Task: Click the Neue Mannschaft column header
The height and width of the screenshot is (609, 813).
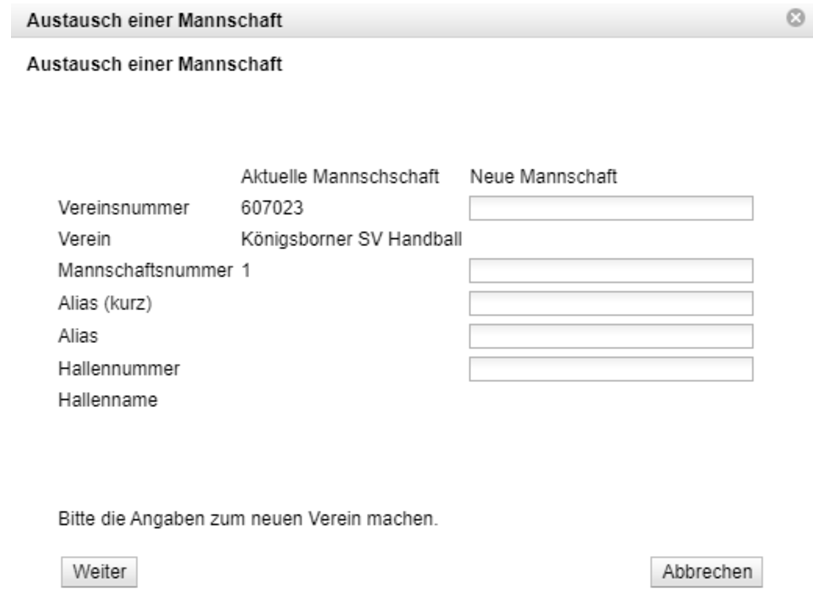Action: [x=543, y=177]
